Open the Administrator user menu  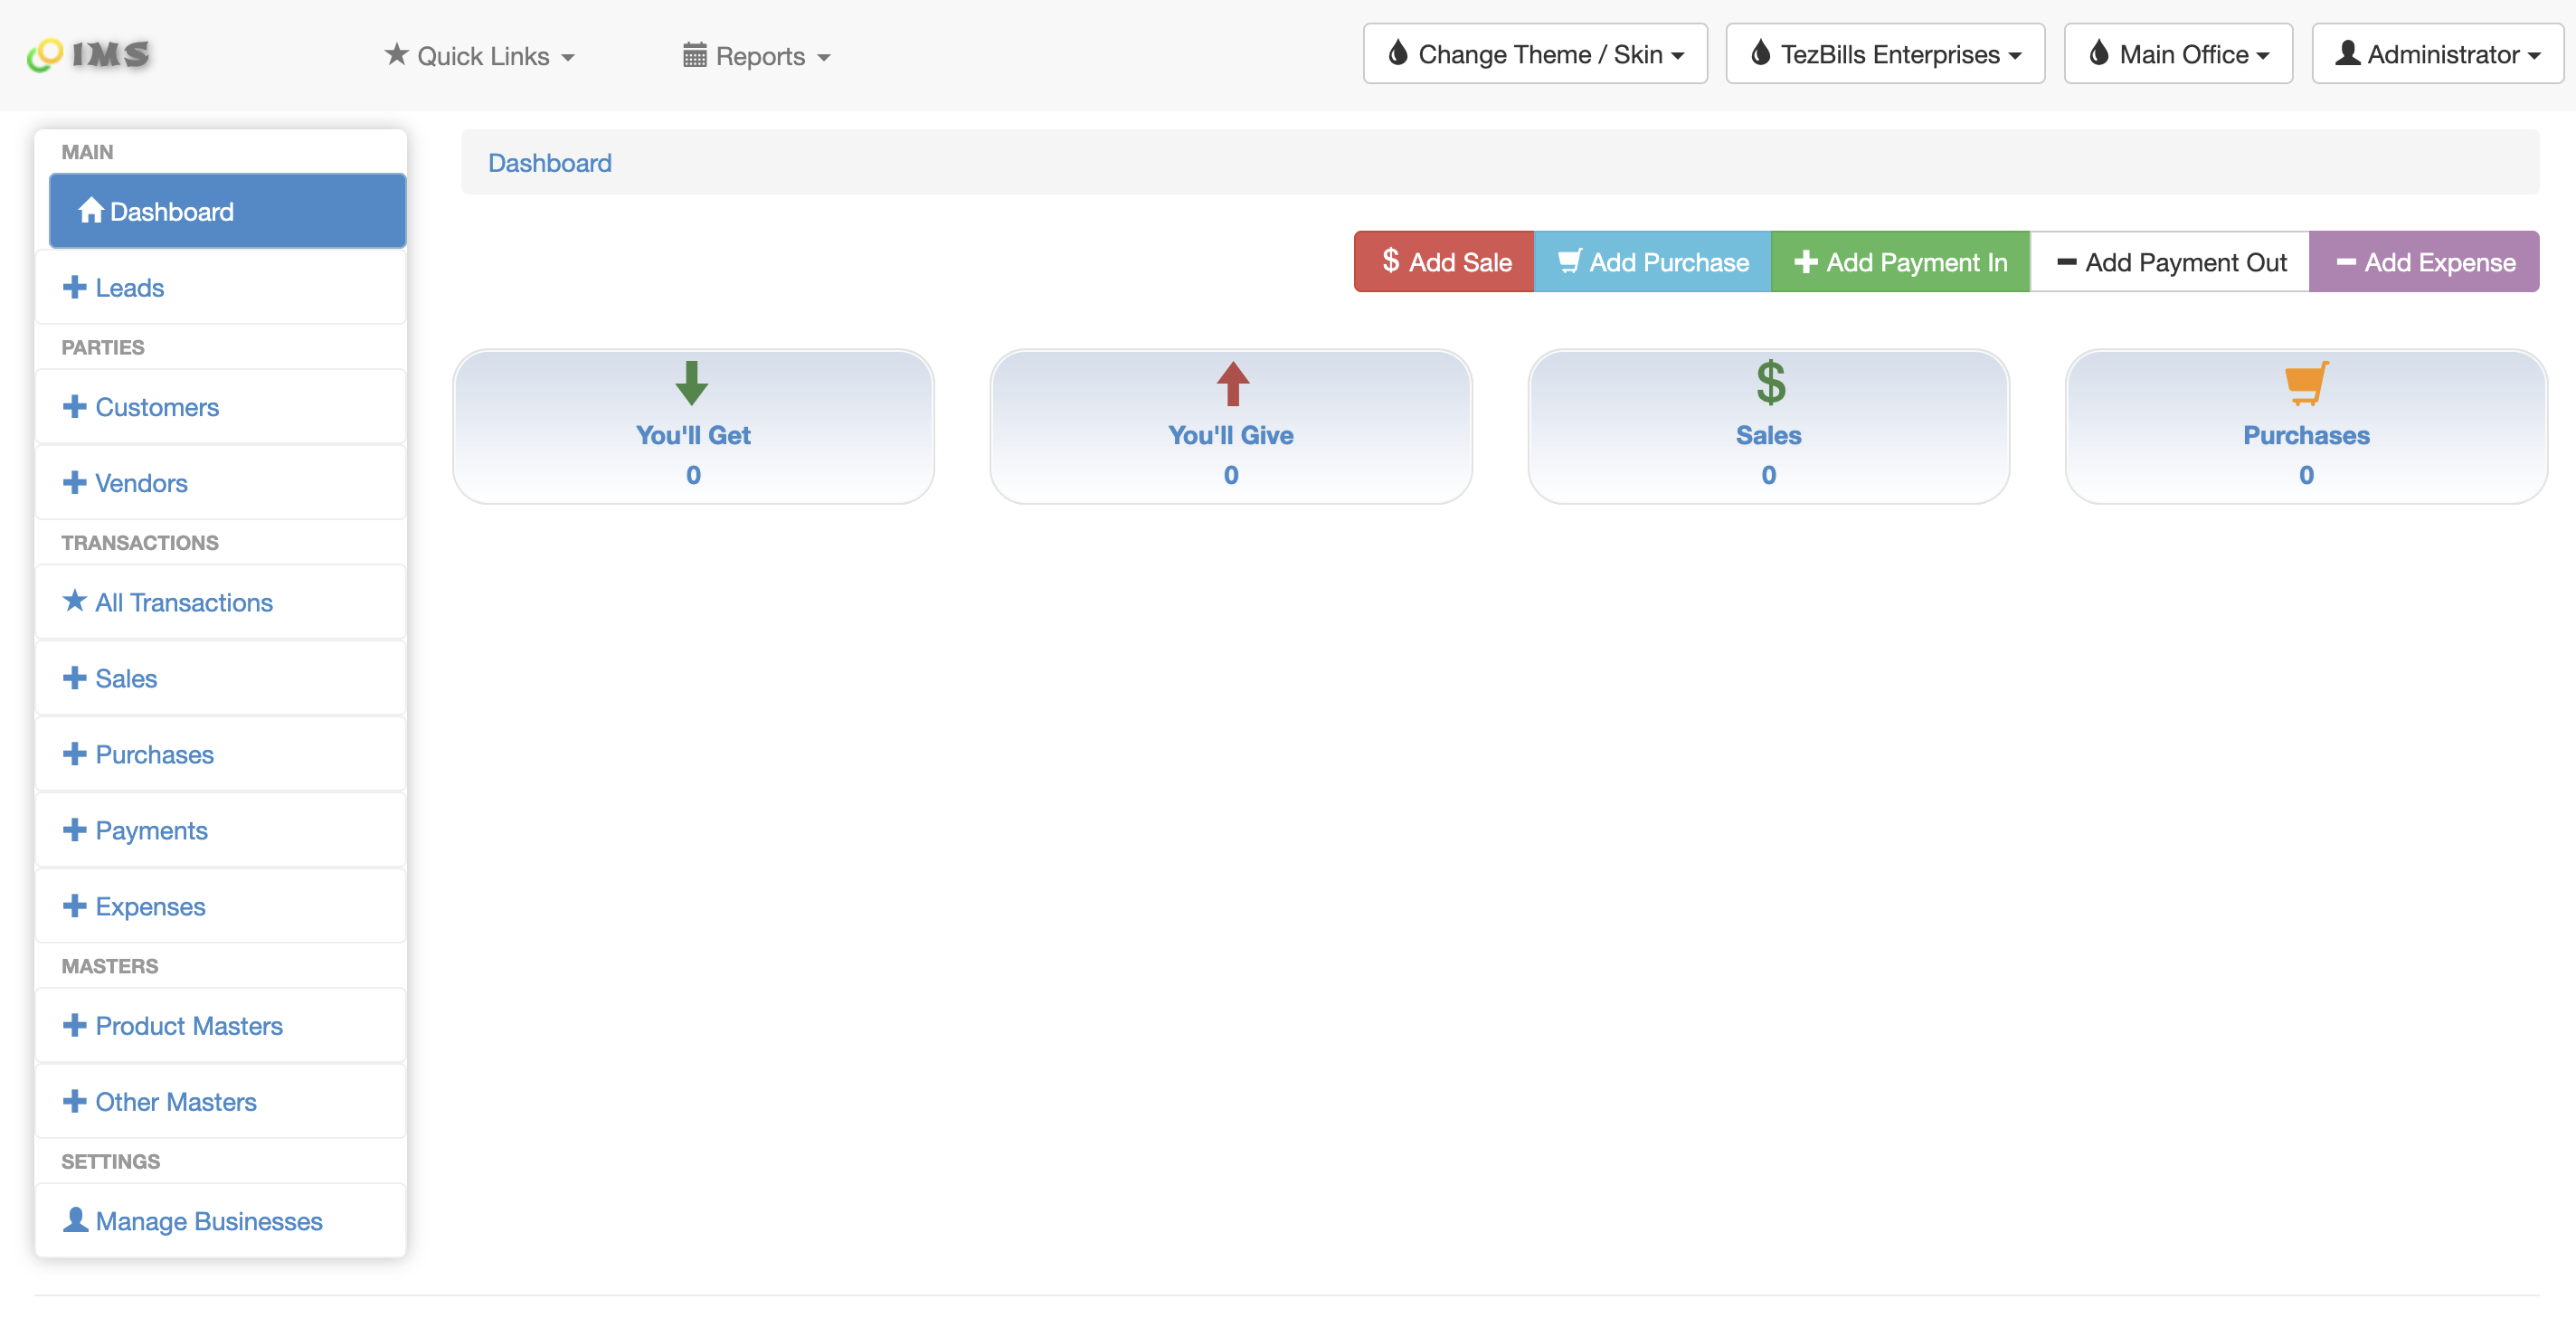pyautogui.click(x=2437, y=54)
